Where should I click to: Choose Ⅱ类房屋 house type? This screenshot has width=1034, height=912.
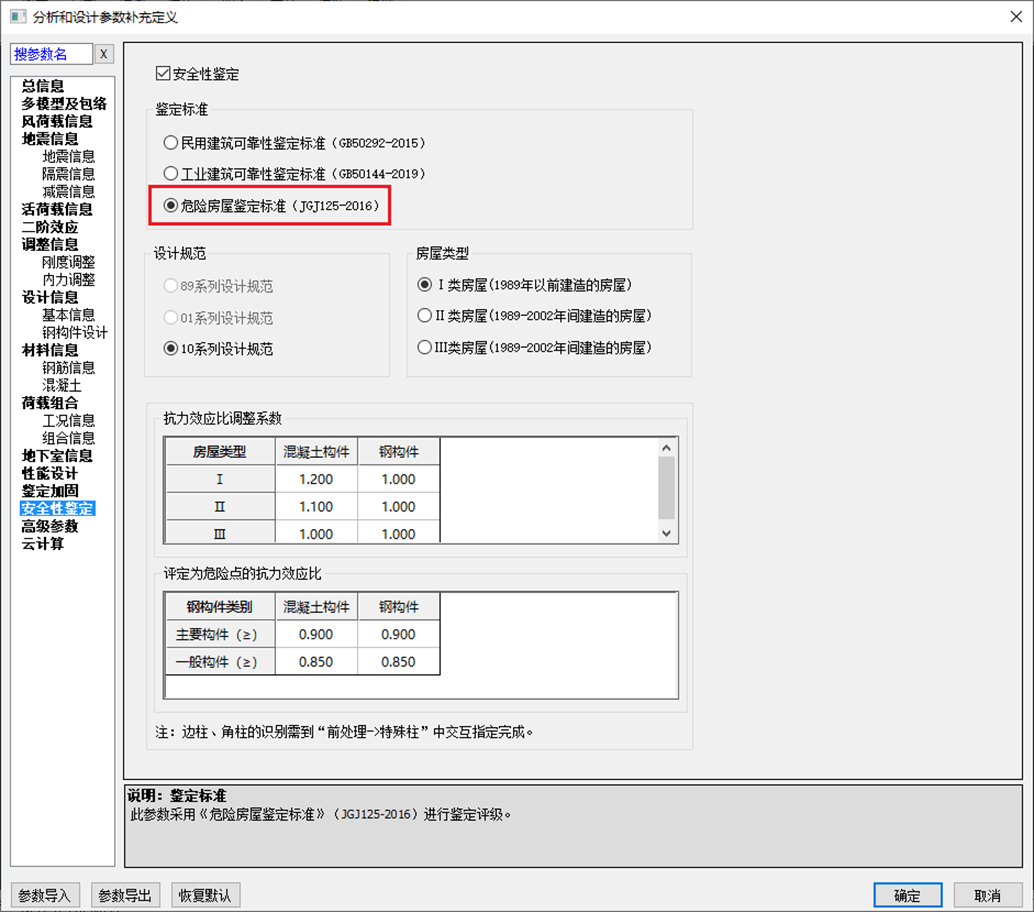(423, 316)
